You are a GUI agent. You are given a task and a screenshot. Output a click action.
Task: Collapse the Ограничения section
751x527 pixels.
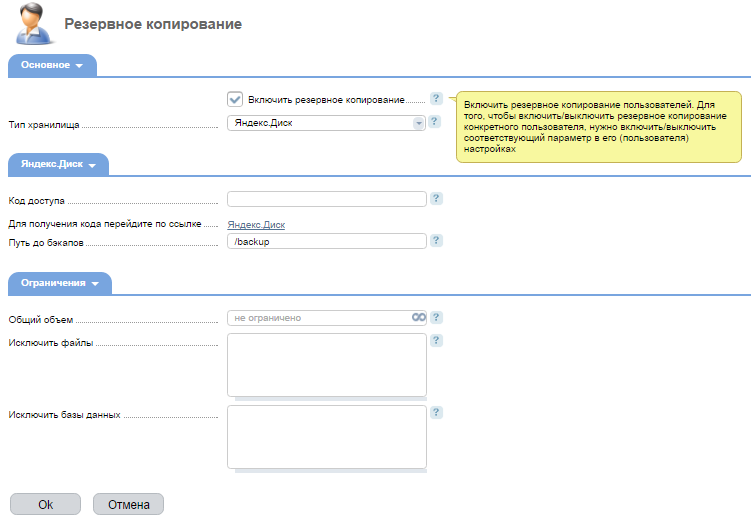point(60,283)
